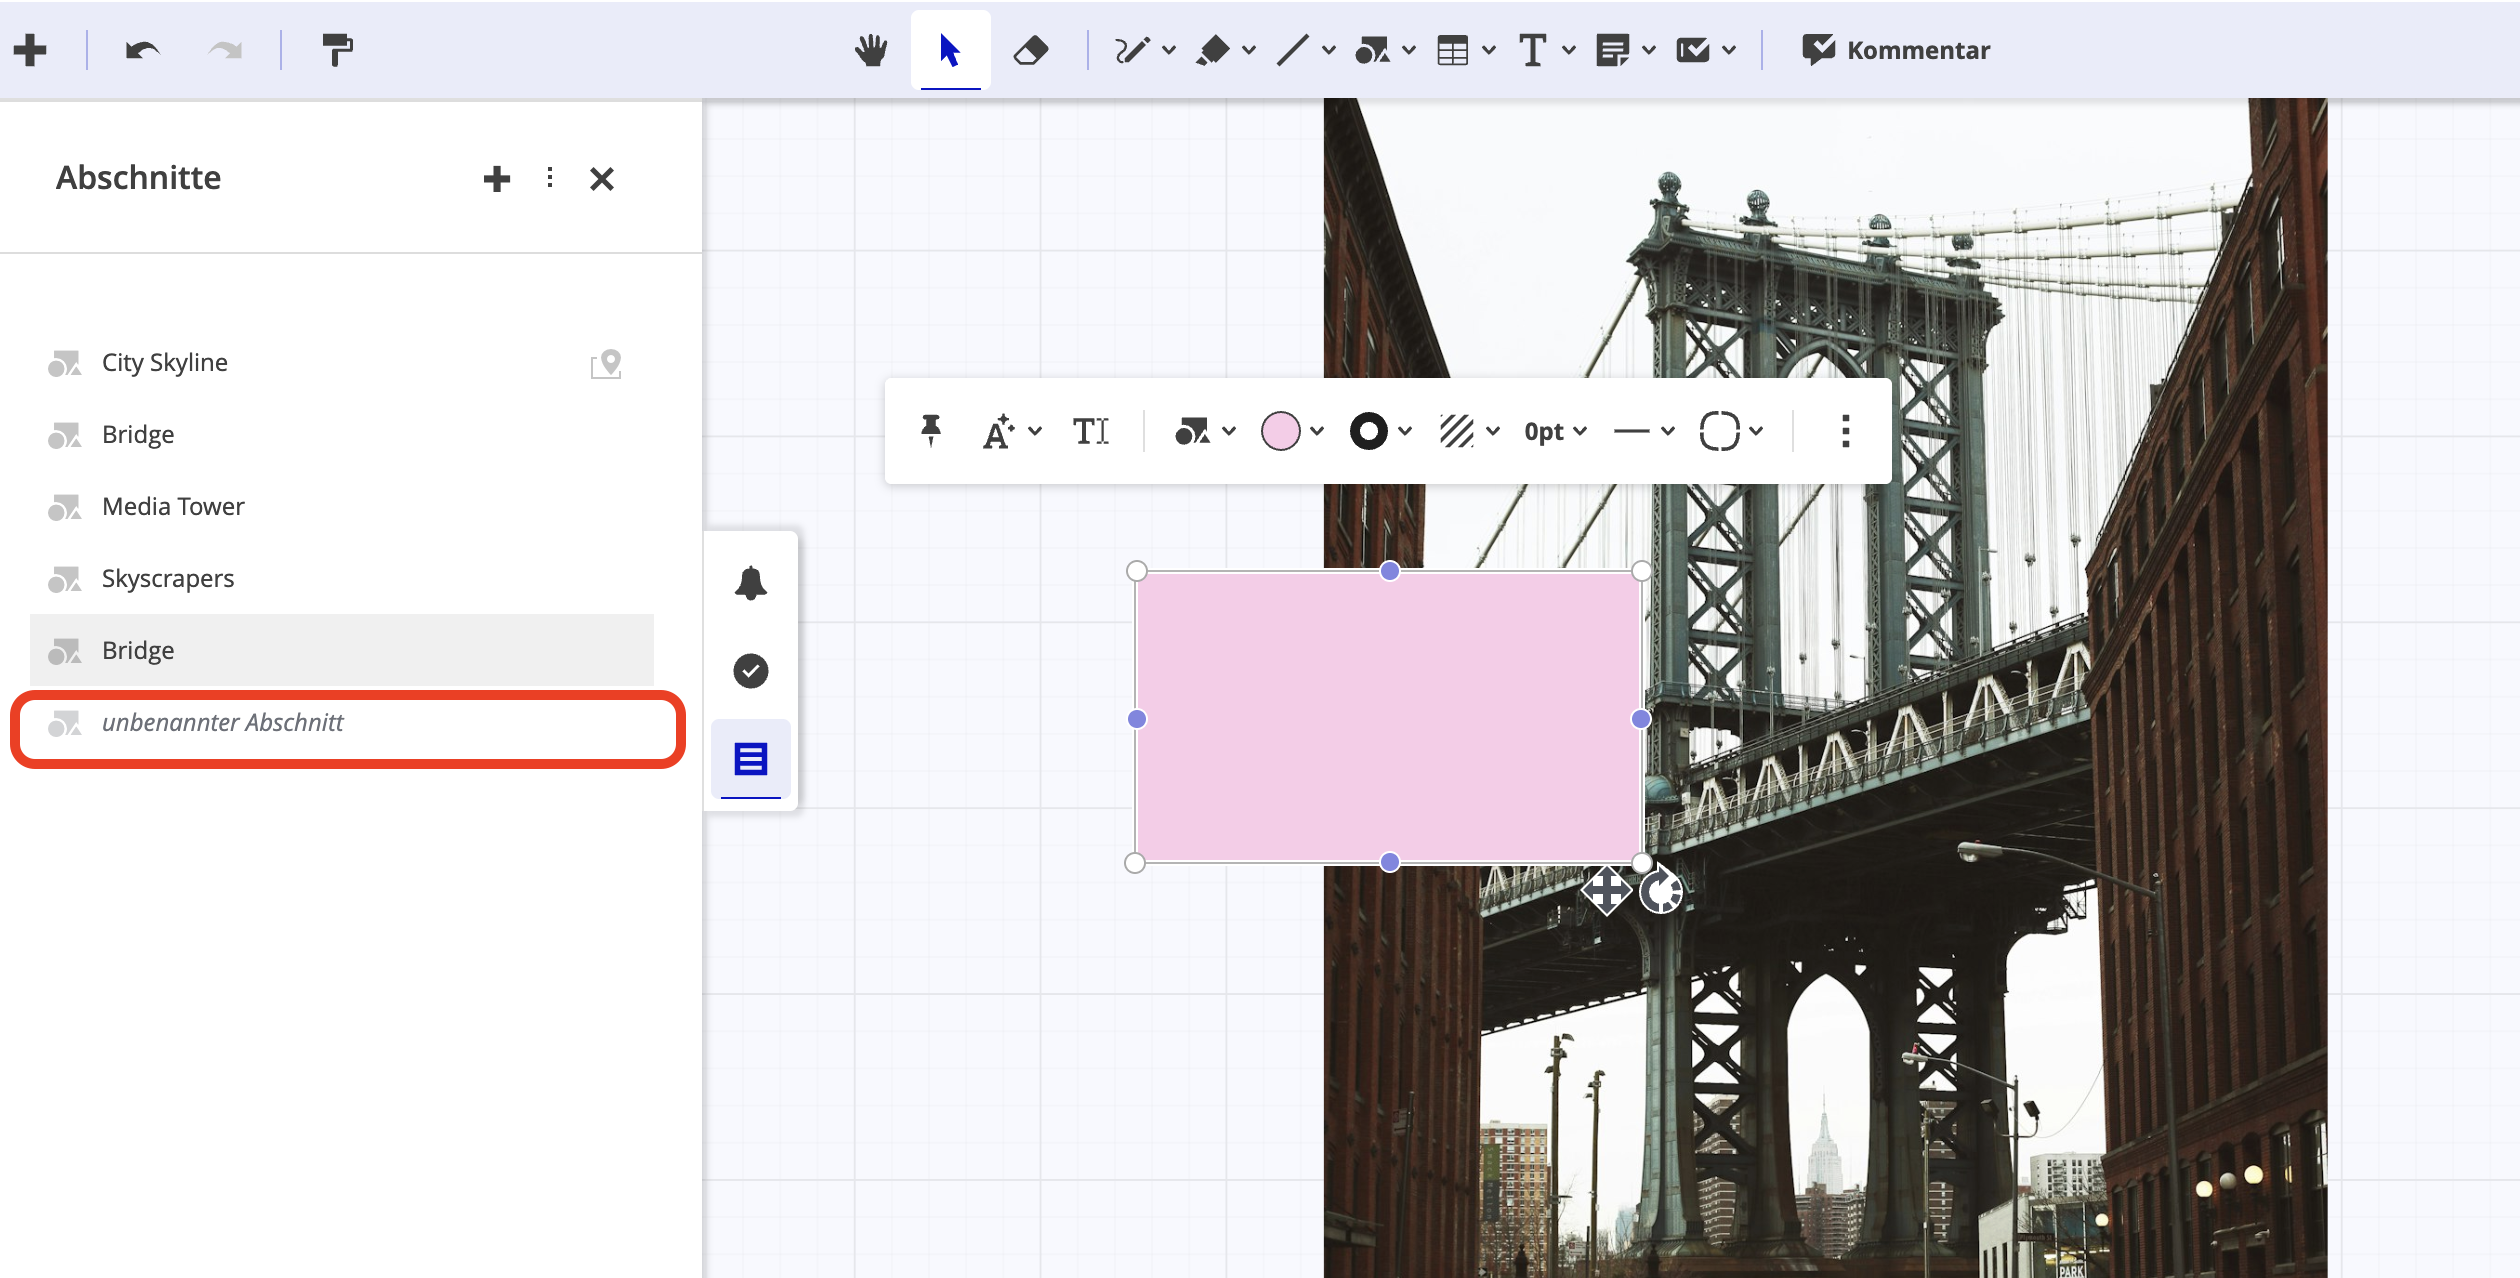Select the Text tool
The image size is (2520, 1278).
(1531, 49)
